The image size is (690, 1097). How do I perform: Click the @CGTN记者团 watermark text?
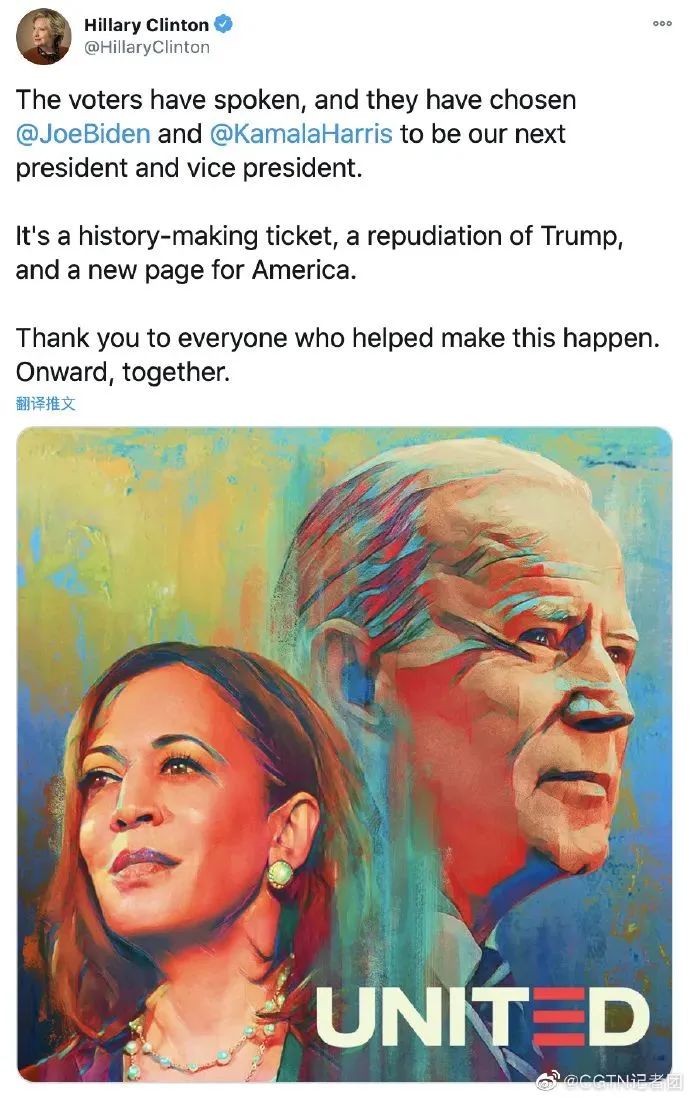622,1081
